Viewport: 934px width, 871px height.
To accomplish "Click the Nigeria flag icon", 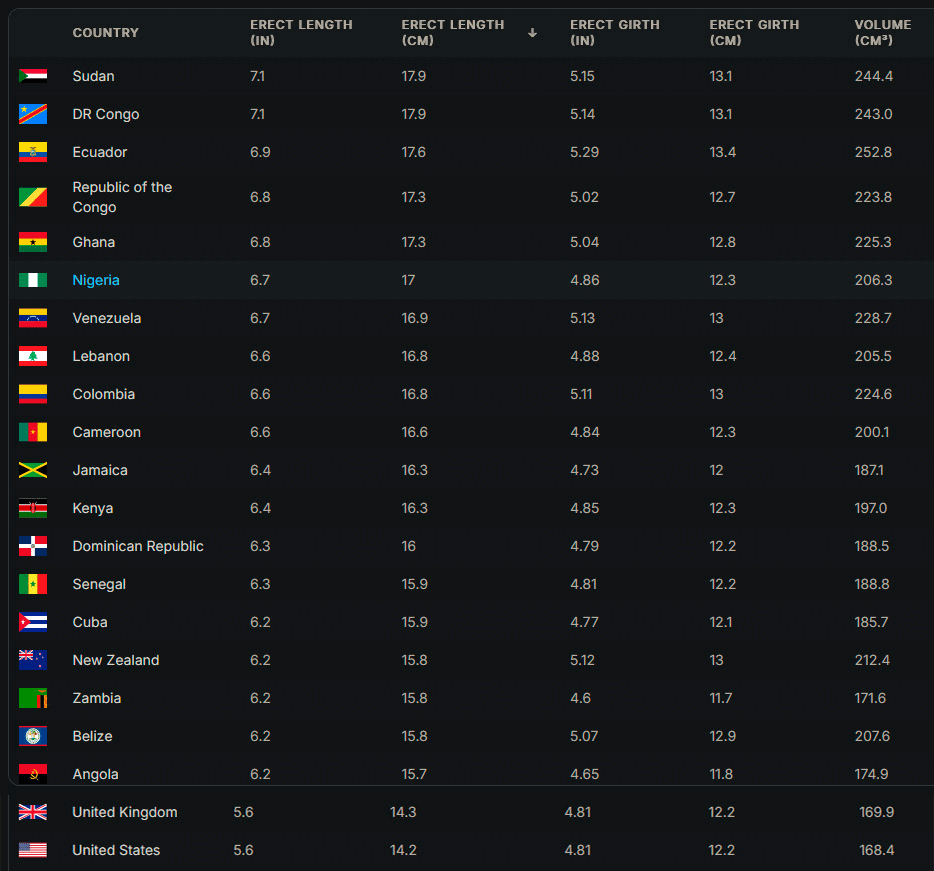I will (x=33, y=280).
